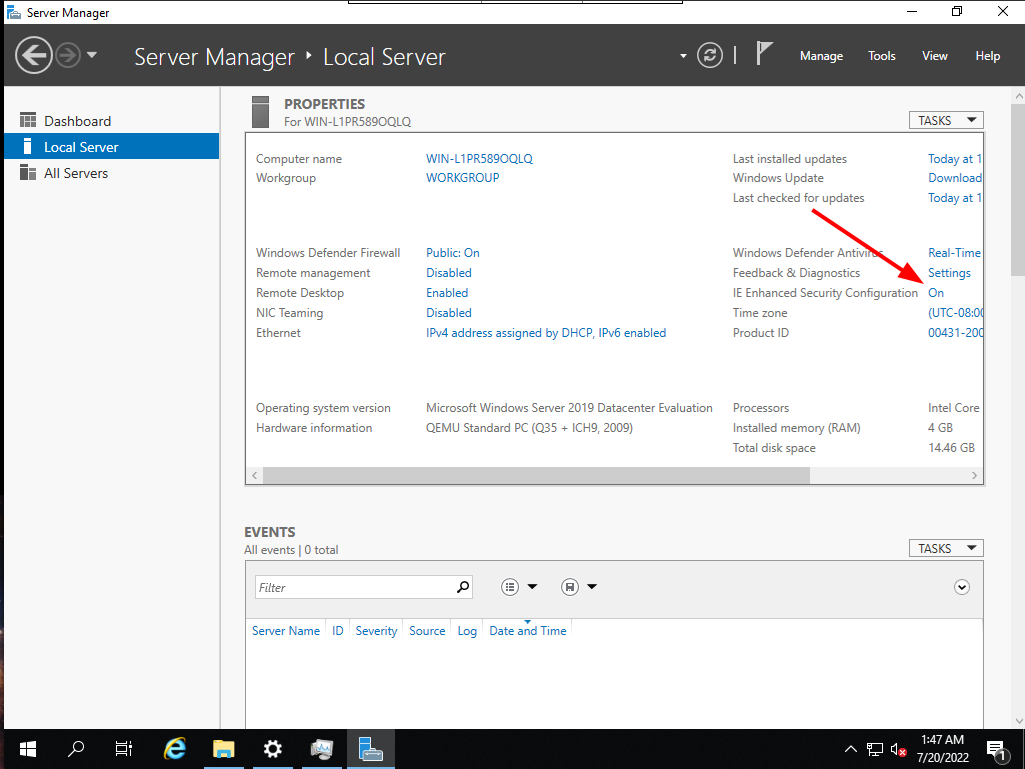
Task: Click the main vertical scrollbar thumb
Action: [x=1018, y=190]
